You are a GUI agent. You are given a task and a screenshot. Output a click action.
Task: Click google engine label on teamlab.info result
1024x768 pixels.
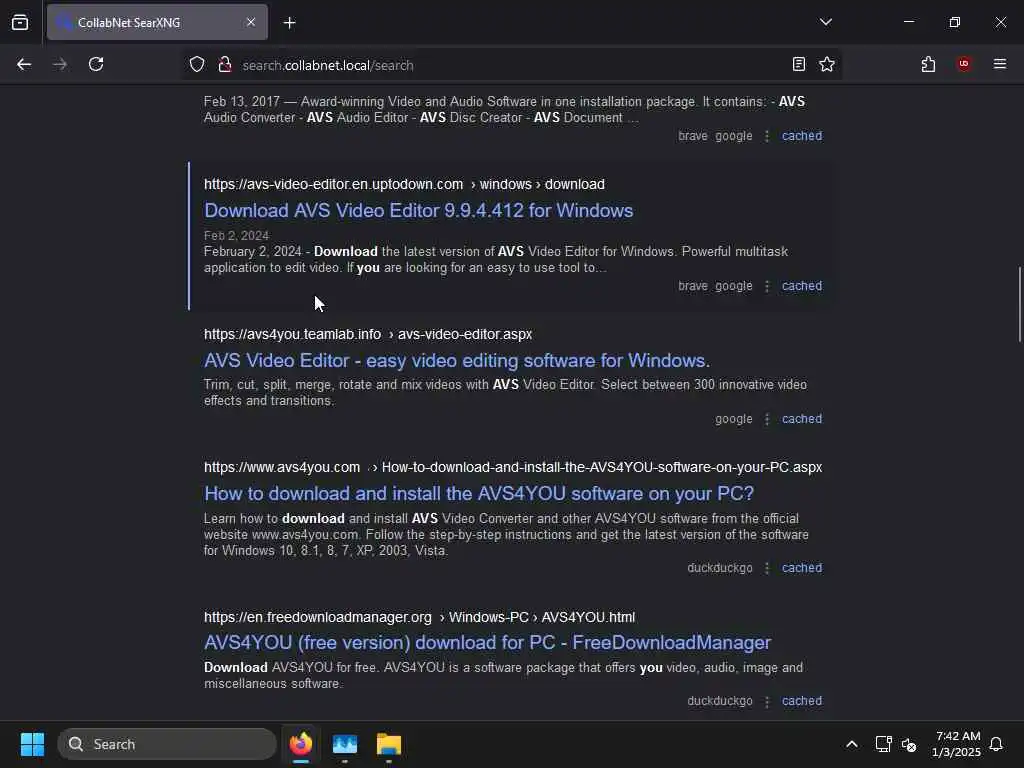[733, 419]
